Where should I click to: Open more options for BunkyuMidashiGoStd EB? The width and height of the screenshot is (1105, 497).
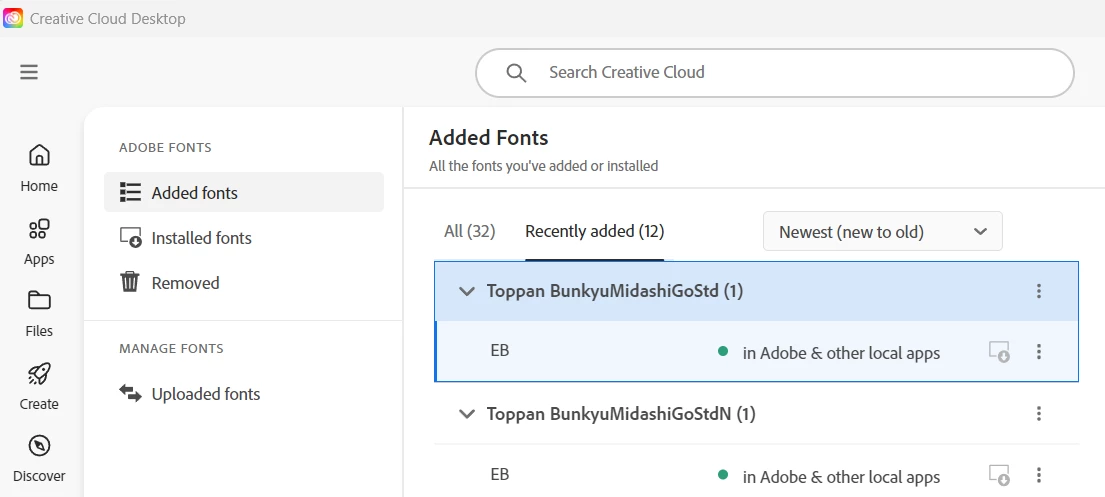(x=1038, y=352)
